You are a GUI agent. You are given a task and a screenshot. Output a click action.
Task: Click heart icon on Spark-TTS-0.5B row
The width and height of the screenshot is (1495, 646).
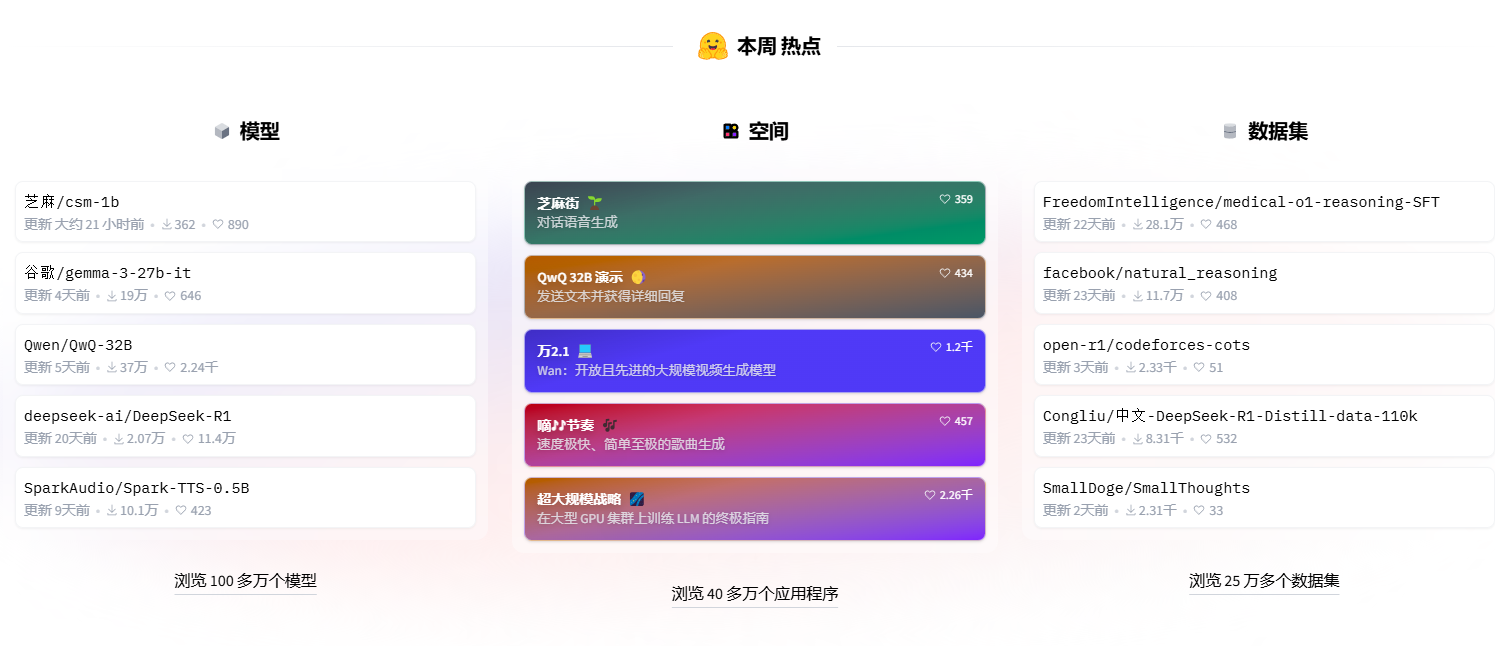pyautogui.click(x=181, y=511)
